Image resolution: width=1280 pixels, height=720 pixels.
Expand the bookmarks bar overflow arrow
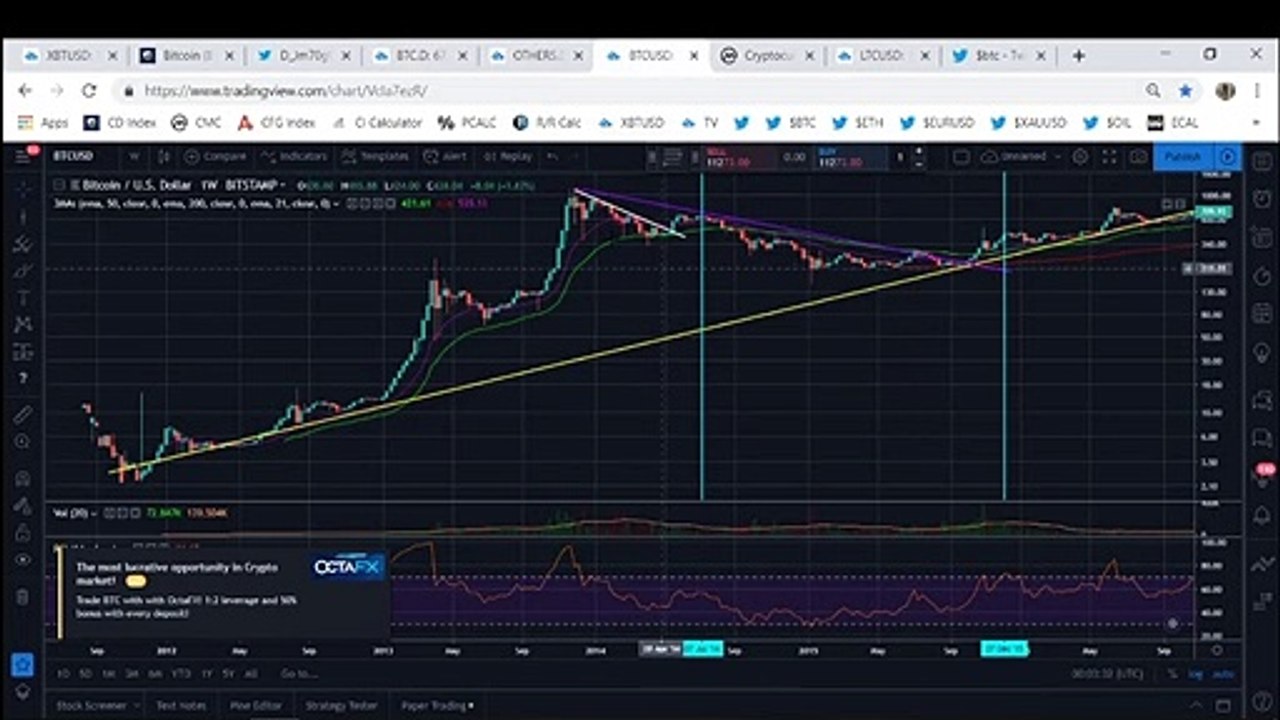(1256, 122)
